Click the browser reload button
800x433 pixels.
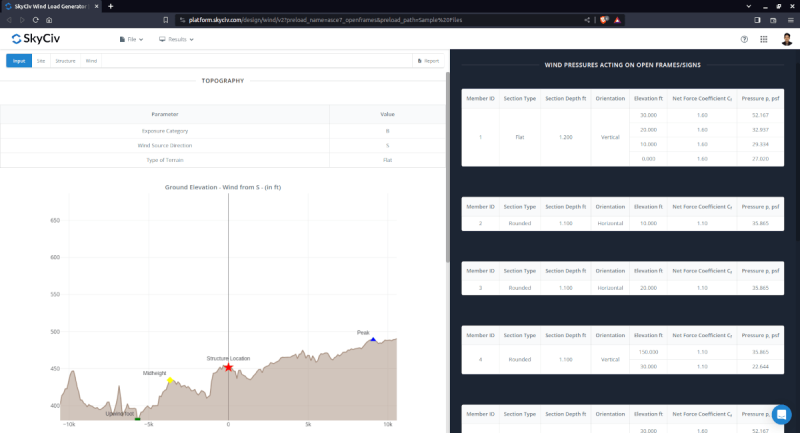tap(35, 19)
